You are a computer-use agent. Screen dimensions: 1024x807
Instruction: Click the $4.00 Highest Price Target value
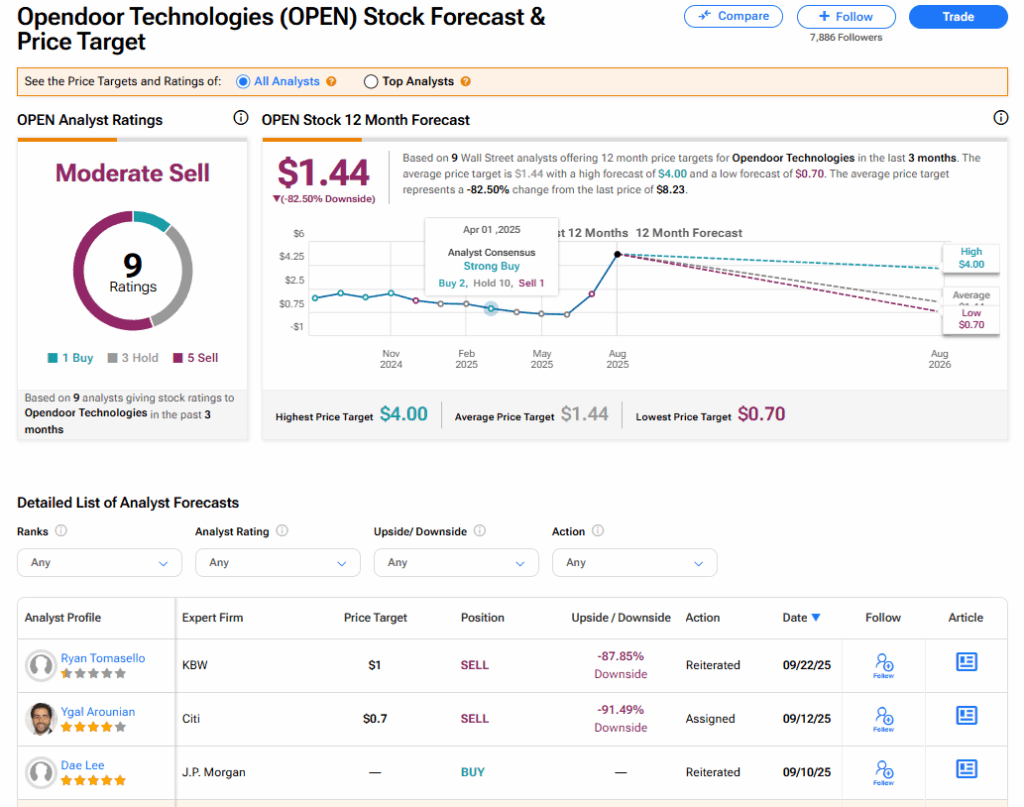404,414
